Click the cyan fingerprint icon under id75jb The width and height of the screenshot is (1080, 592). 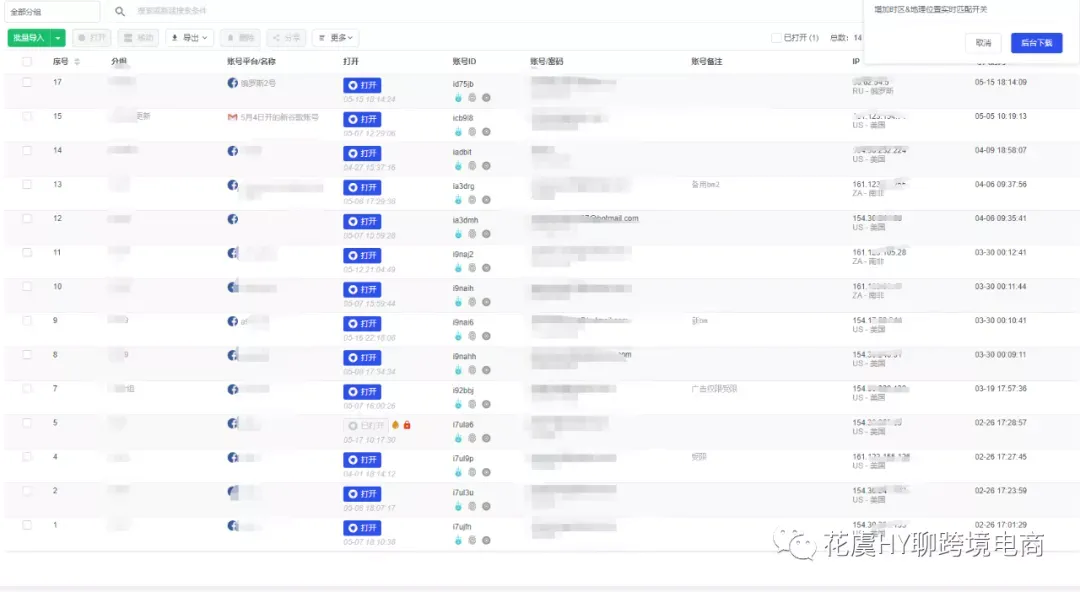(x=458, y=98)
